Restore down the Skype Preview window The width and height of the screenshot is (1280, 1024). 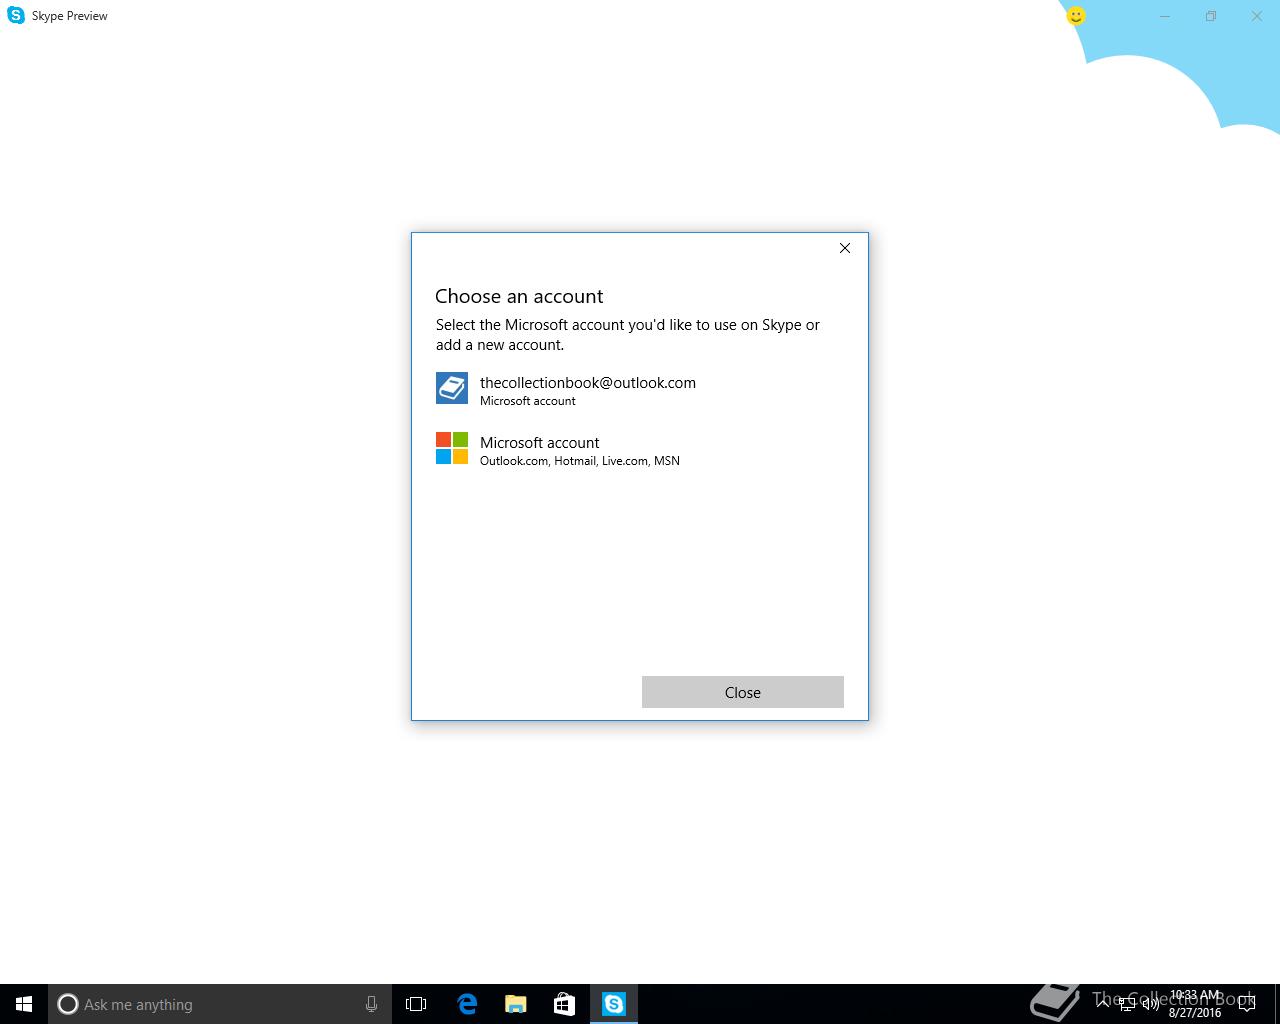click(1211, 16)
